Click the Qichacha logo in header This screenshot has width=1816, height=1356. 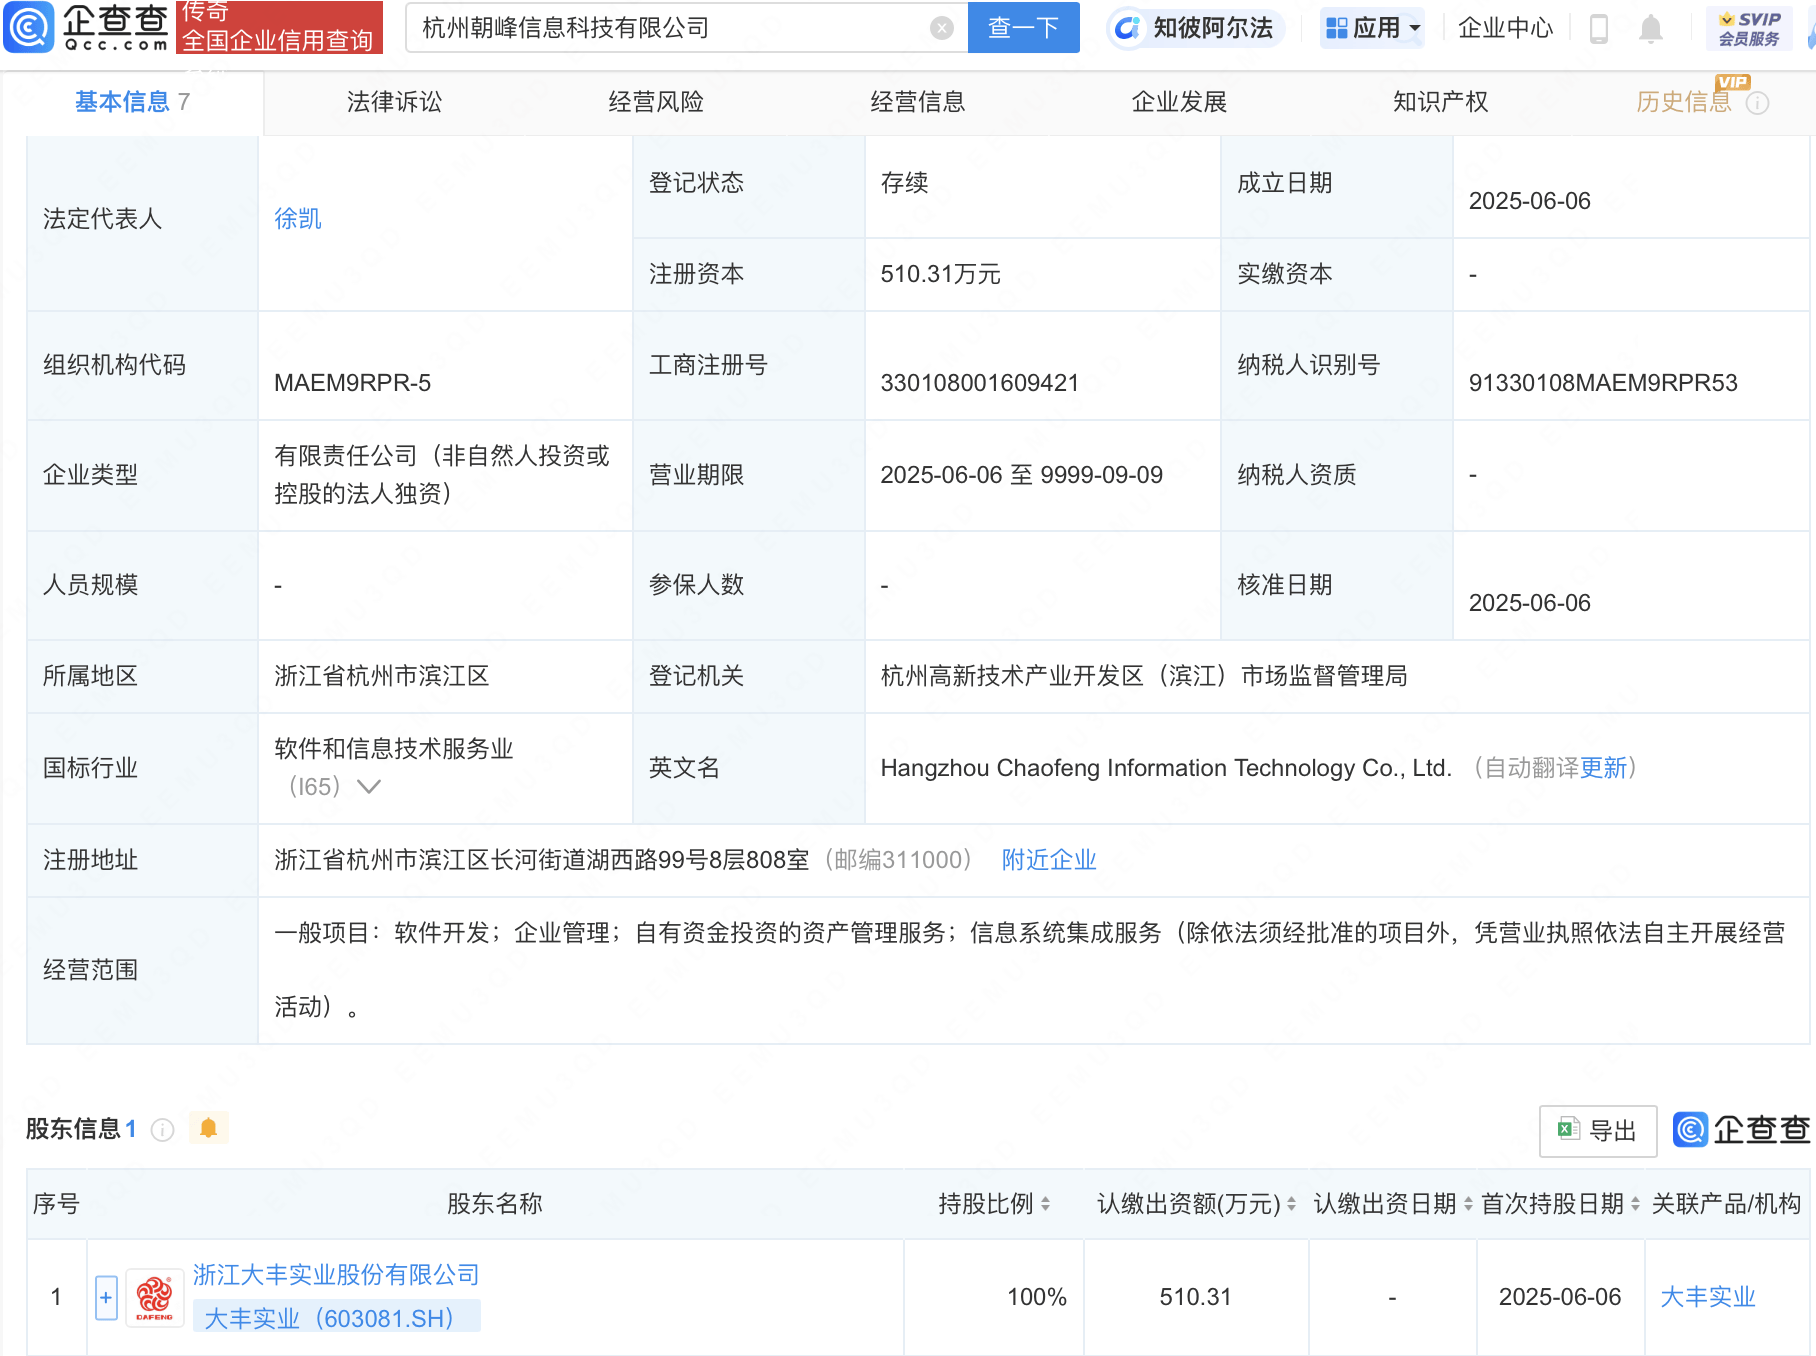tap(87, 27)
